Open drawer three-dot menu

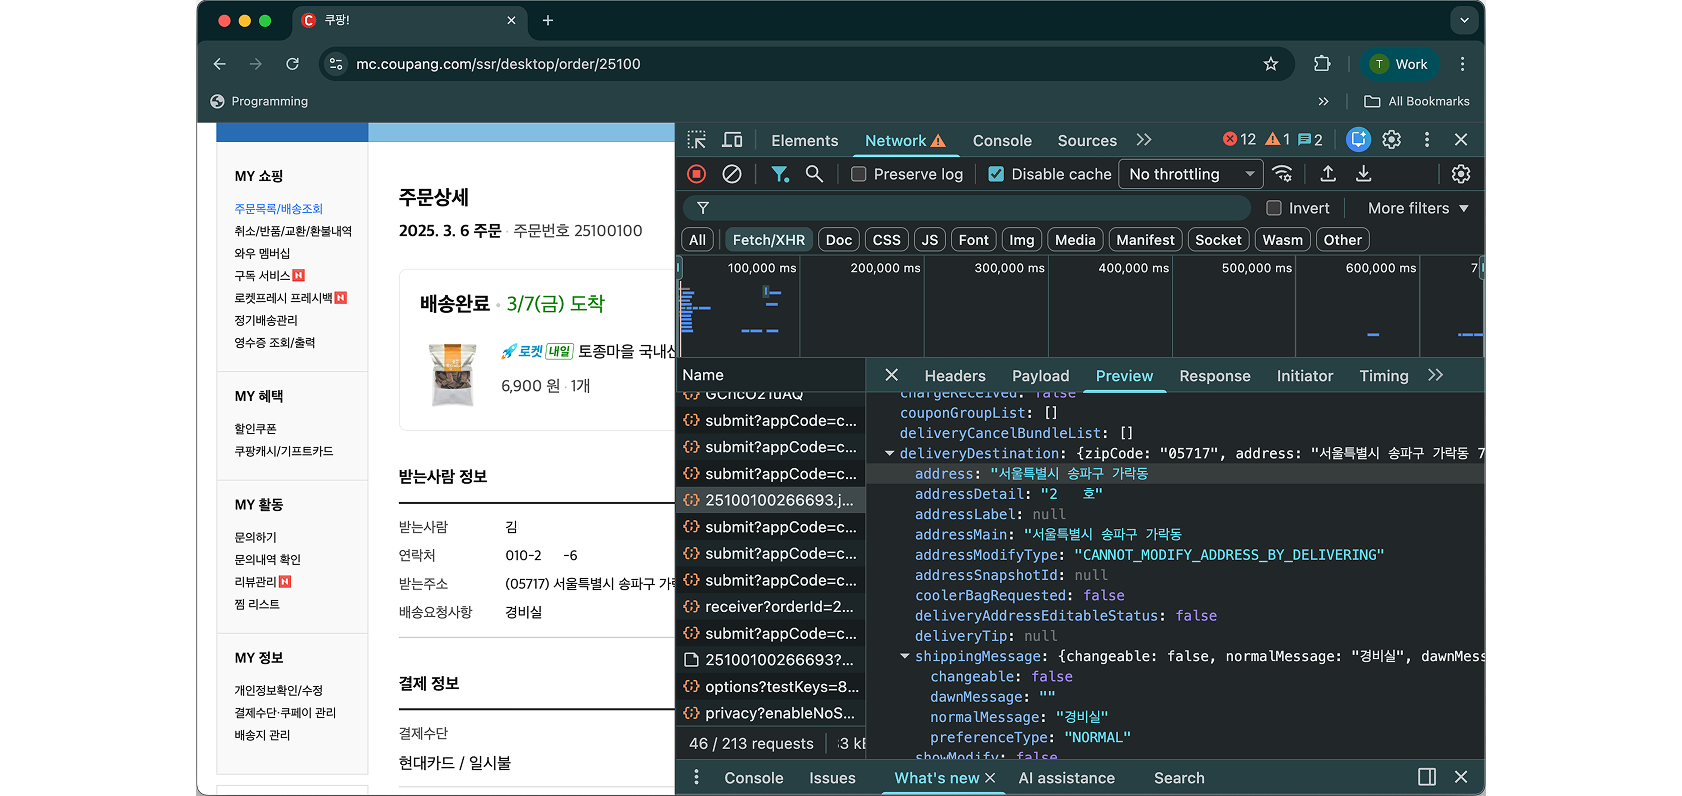(697, 777)
